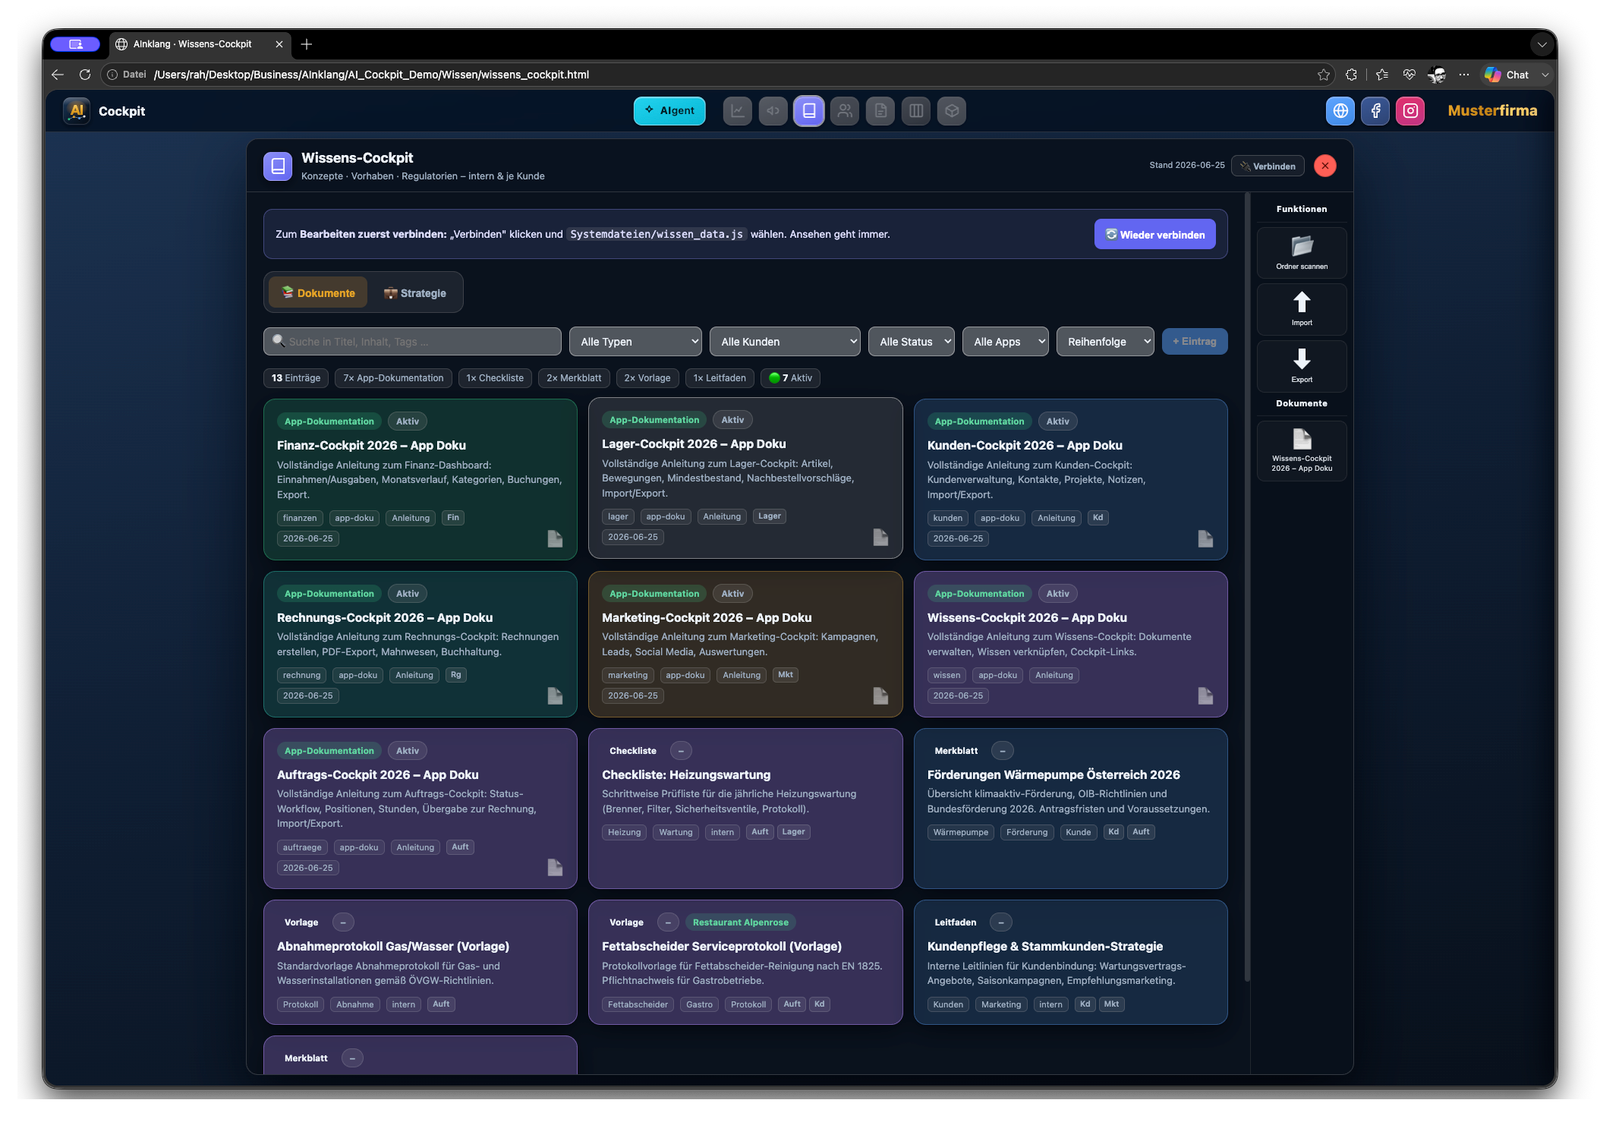
Task: Open the Reihenfolge sort dropdown
Action: [x=1105, y=342]
